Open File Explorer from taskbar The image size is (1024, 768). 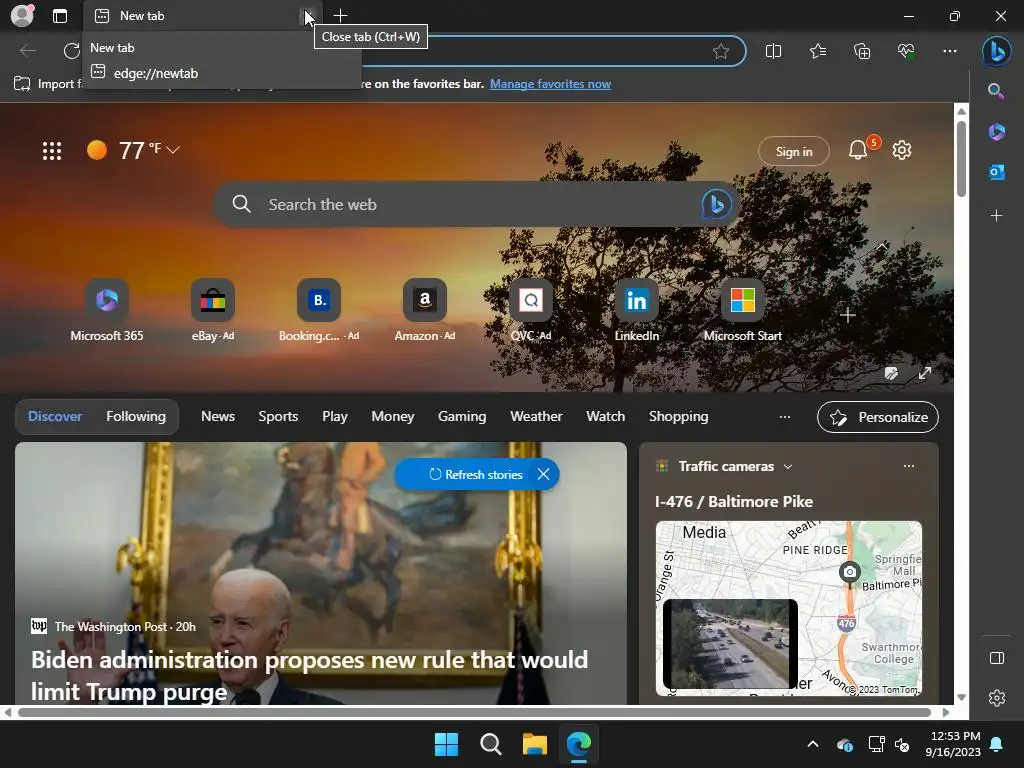click(x=534, y=744)
